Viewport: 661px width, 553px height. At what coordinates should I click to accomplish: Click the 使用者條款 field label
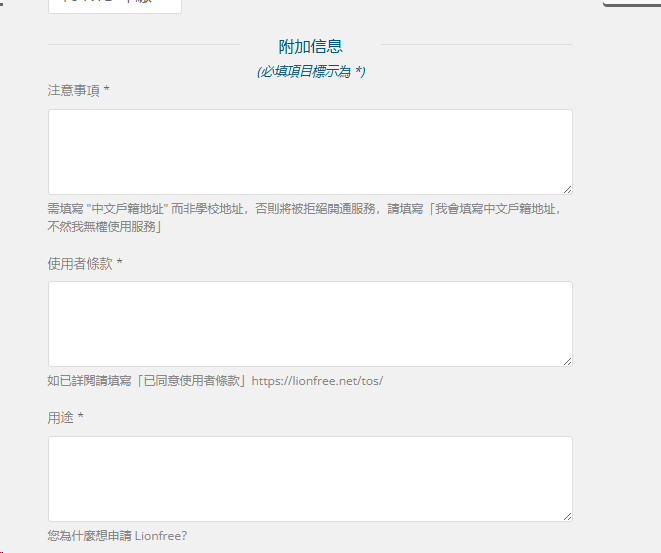point(80,263)
